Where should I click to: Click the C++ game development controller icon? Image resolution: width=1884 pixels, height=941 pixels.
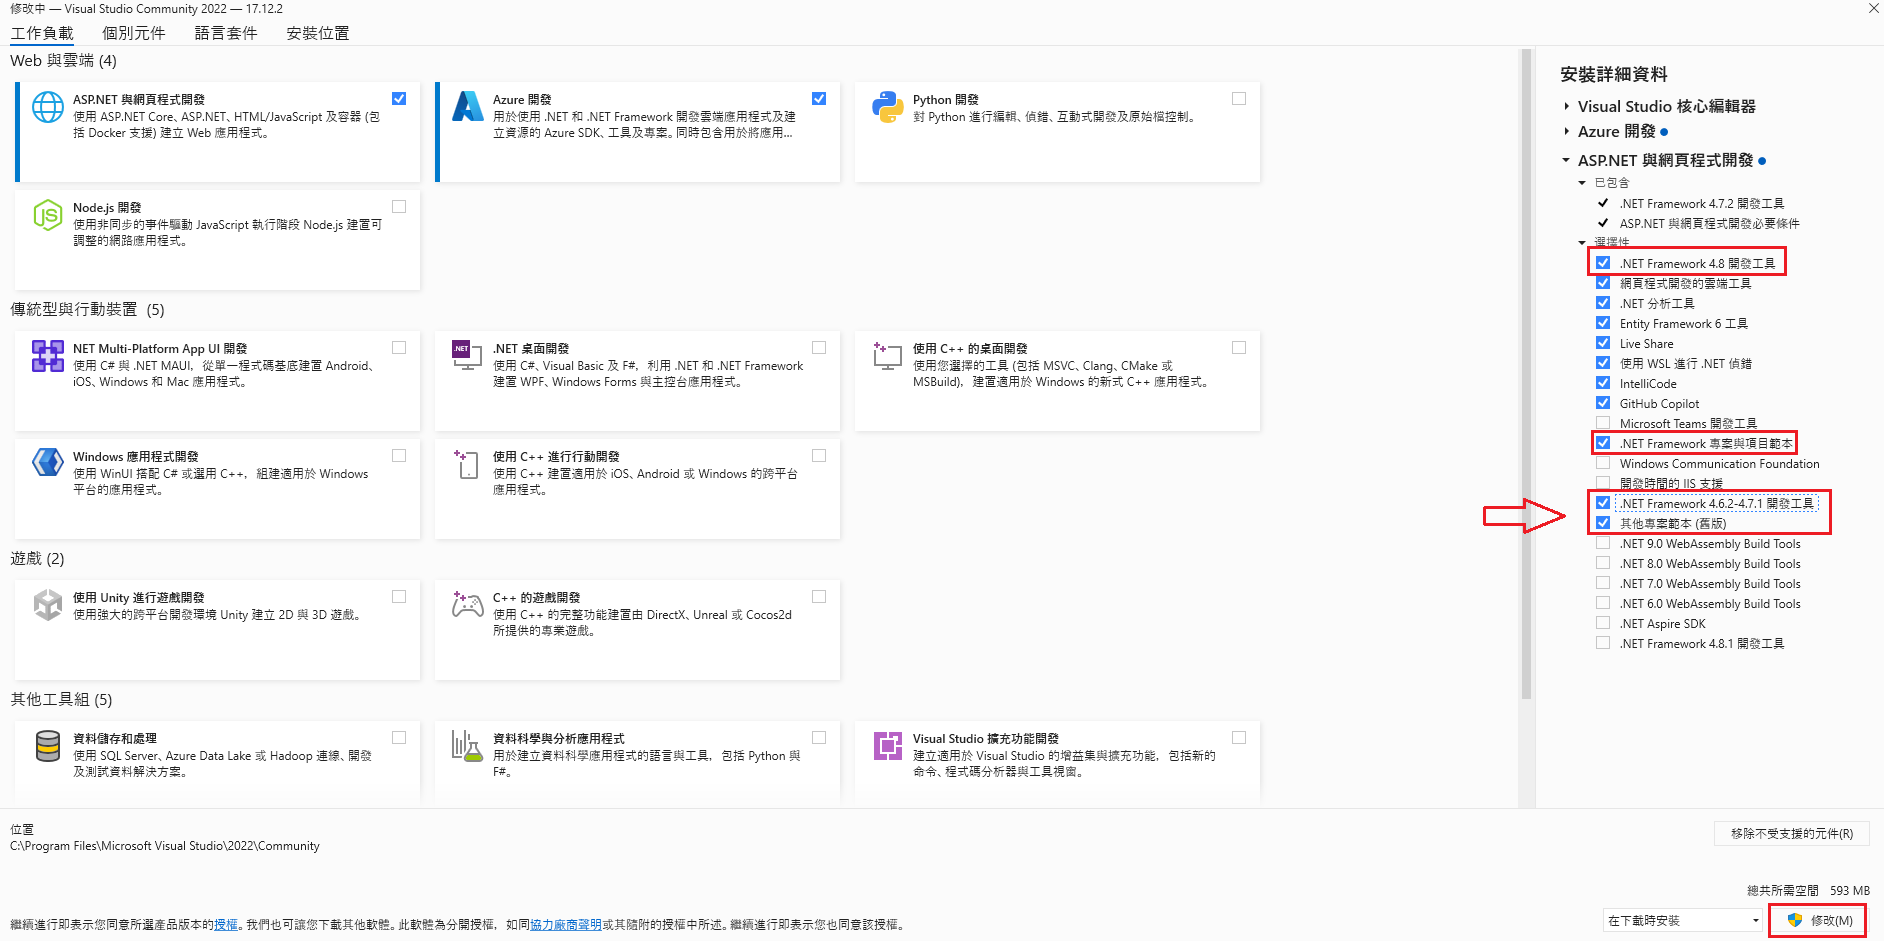click(468, 603)
